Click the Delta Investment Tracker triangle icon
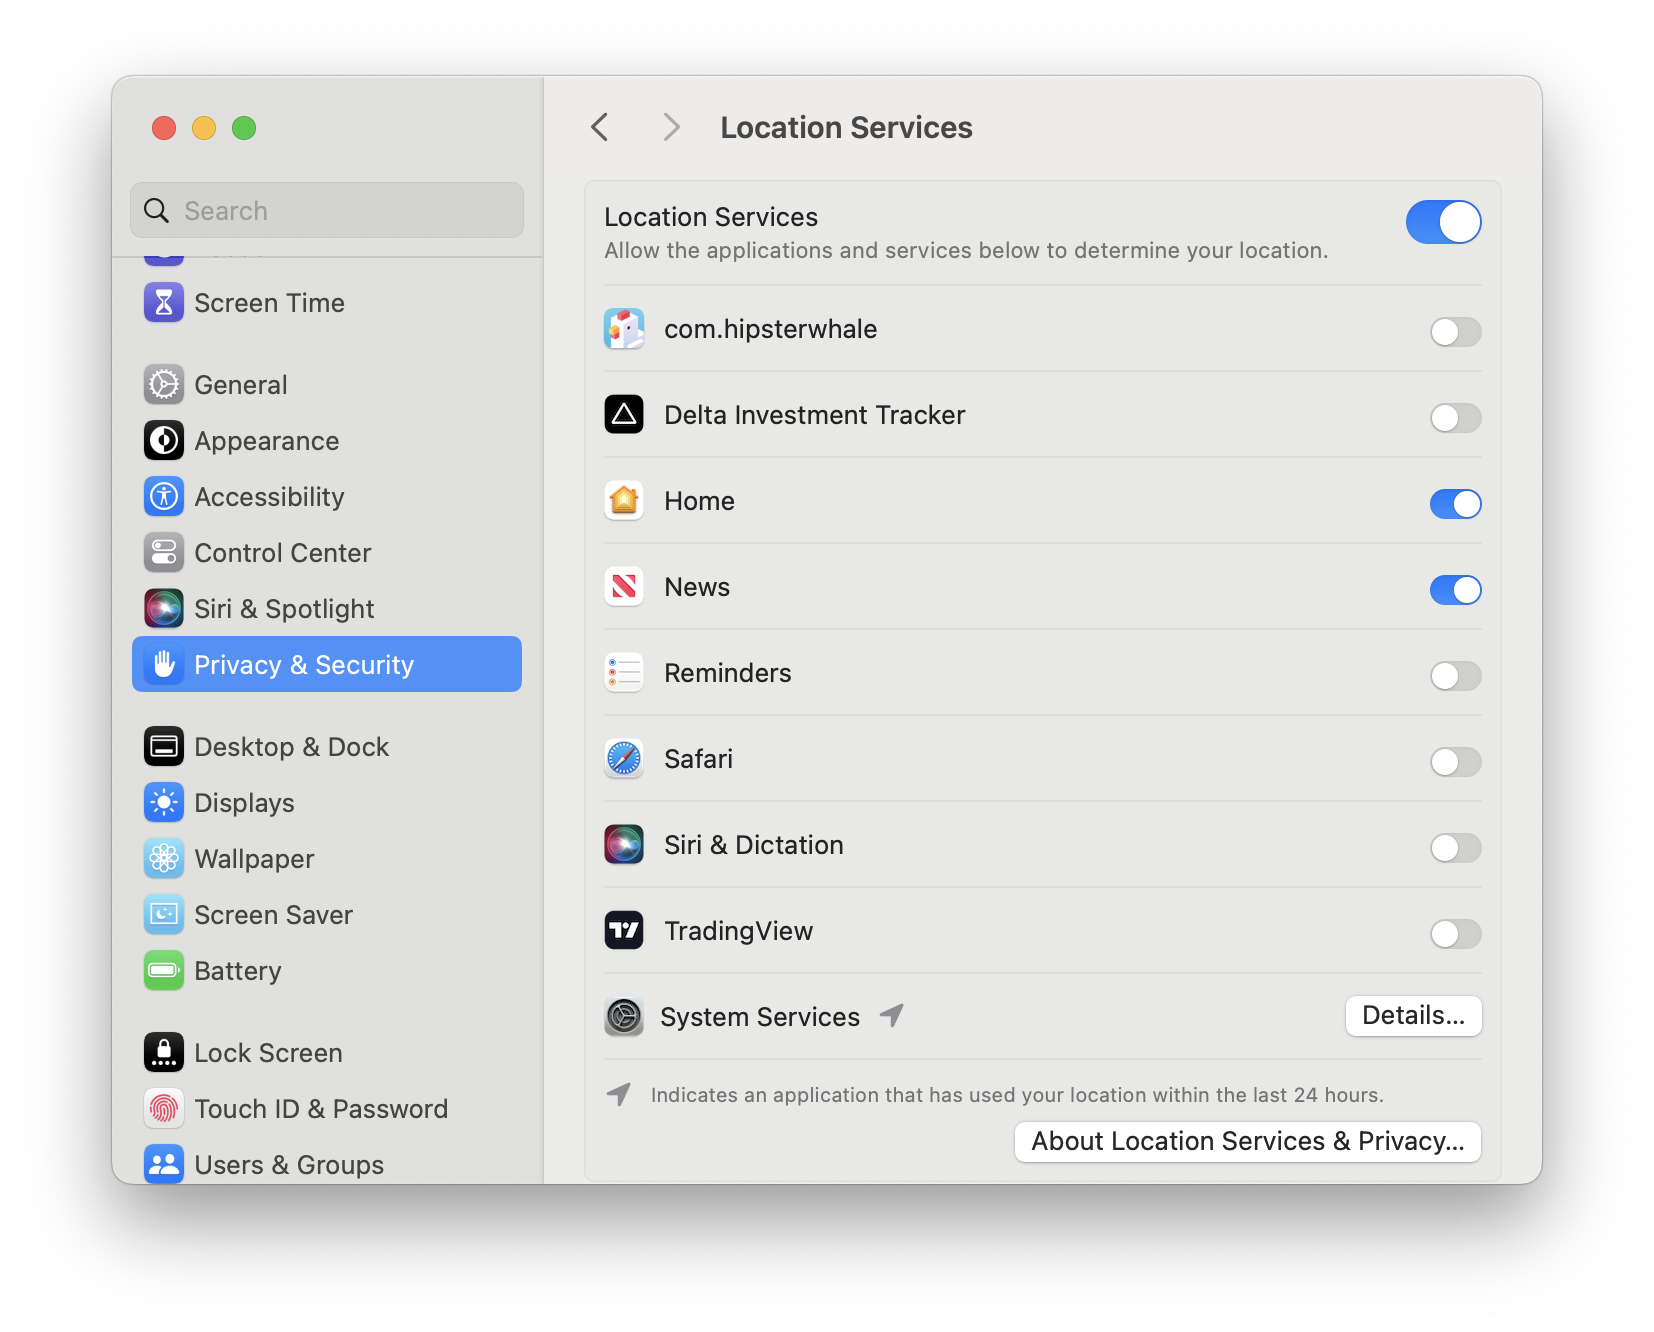 [624, 415]
